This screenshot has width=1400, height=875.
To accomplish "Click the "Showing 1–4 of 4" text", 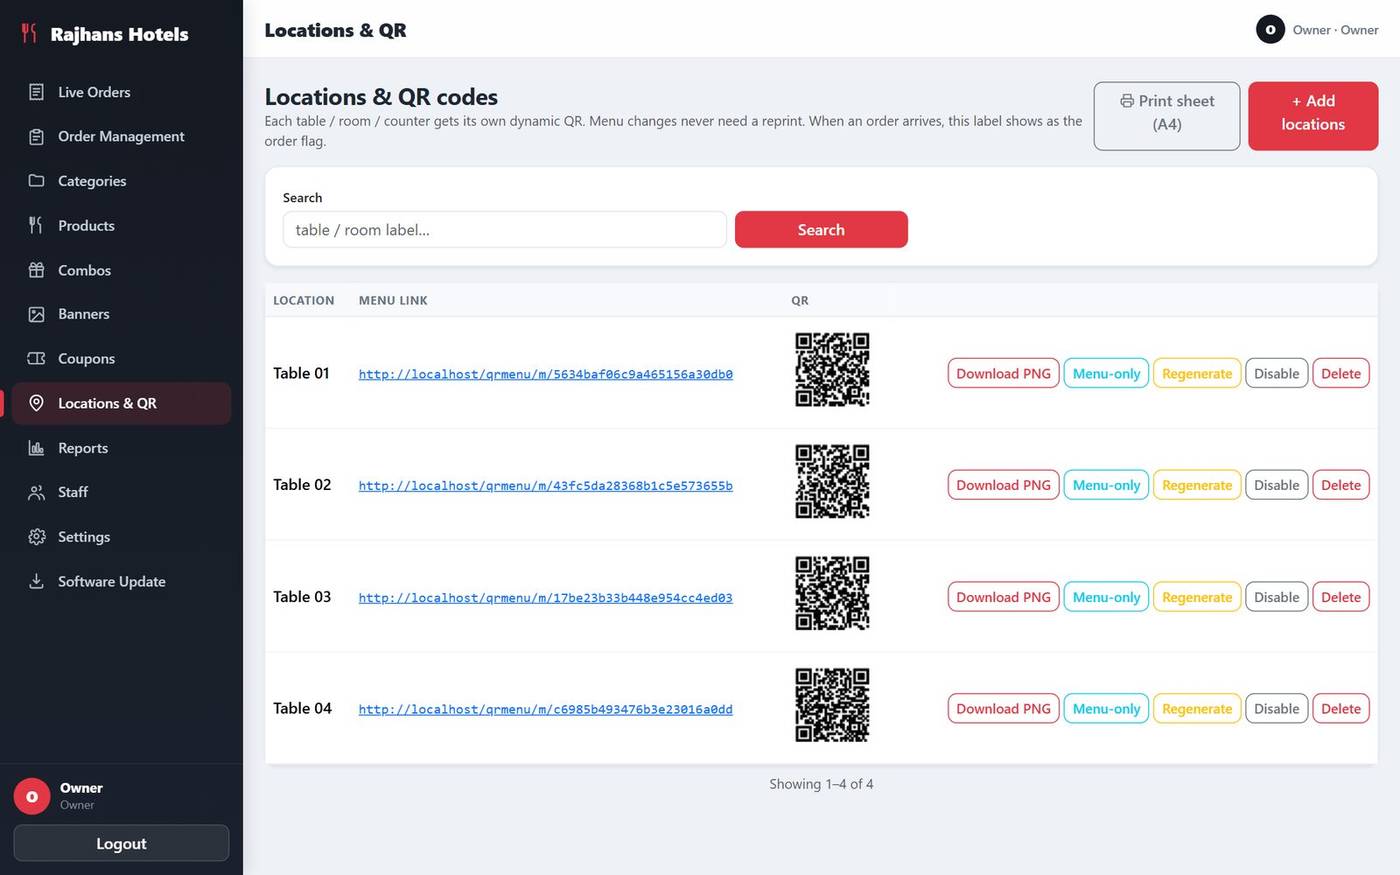I will coord(821,784).
